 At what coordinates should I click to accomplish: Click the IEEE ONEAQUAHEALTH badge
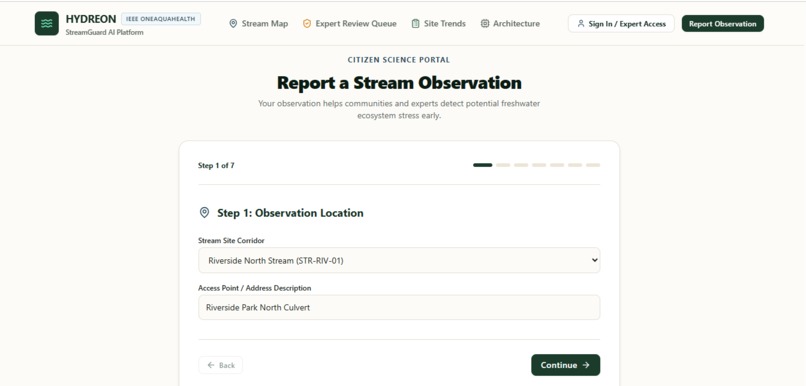161,19
